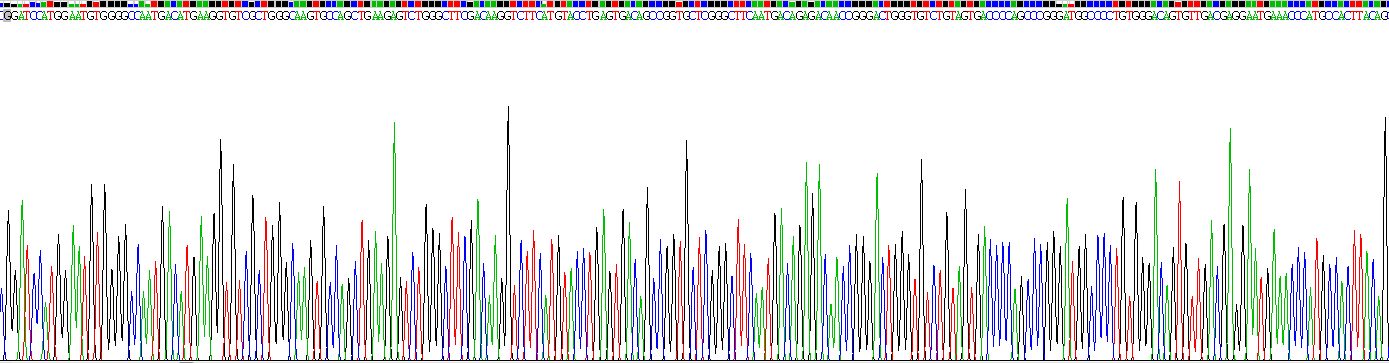Screen dimensions: 1389x363
Task: Select the highlighted first base G
Action: pyautogui.click(x=7, y=17)
